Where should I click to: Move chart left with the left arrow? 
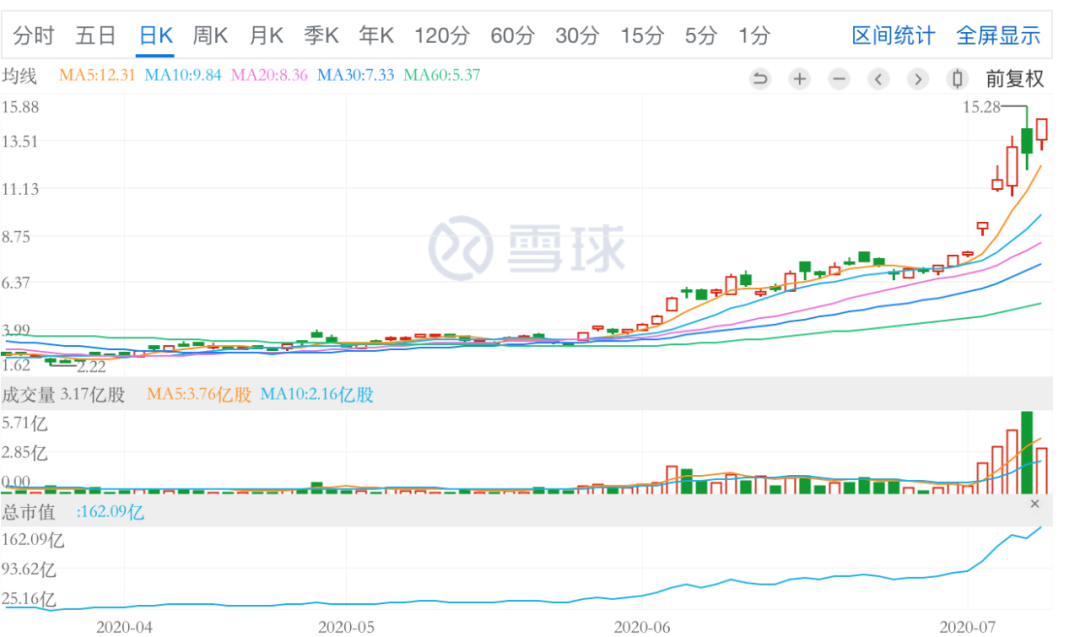pos(878,79)
